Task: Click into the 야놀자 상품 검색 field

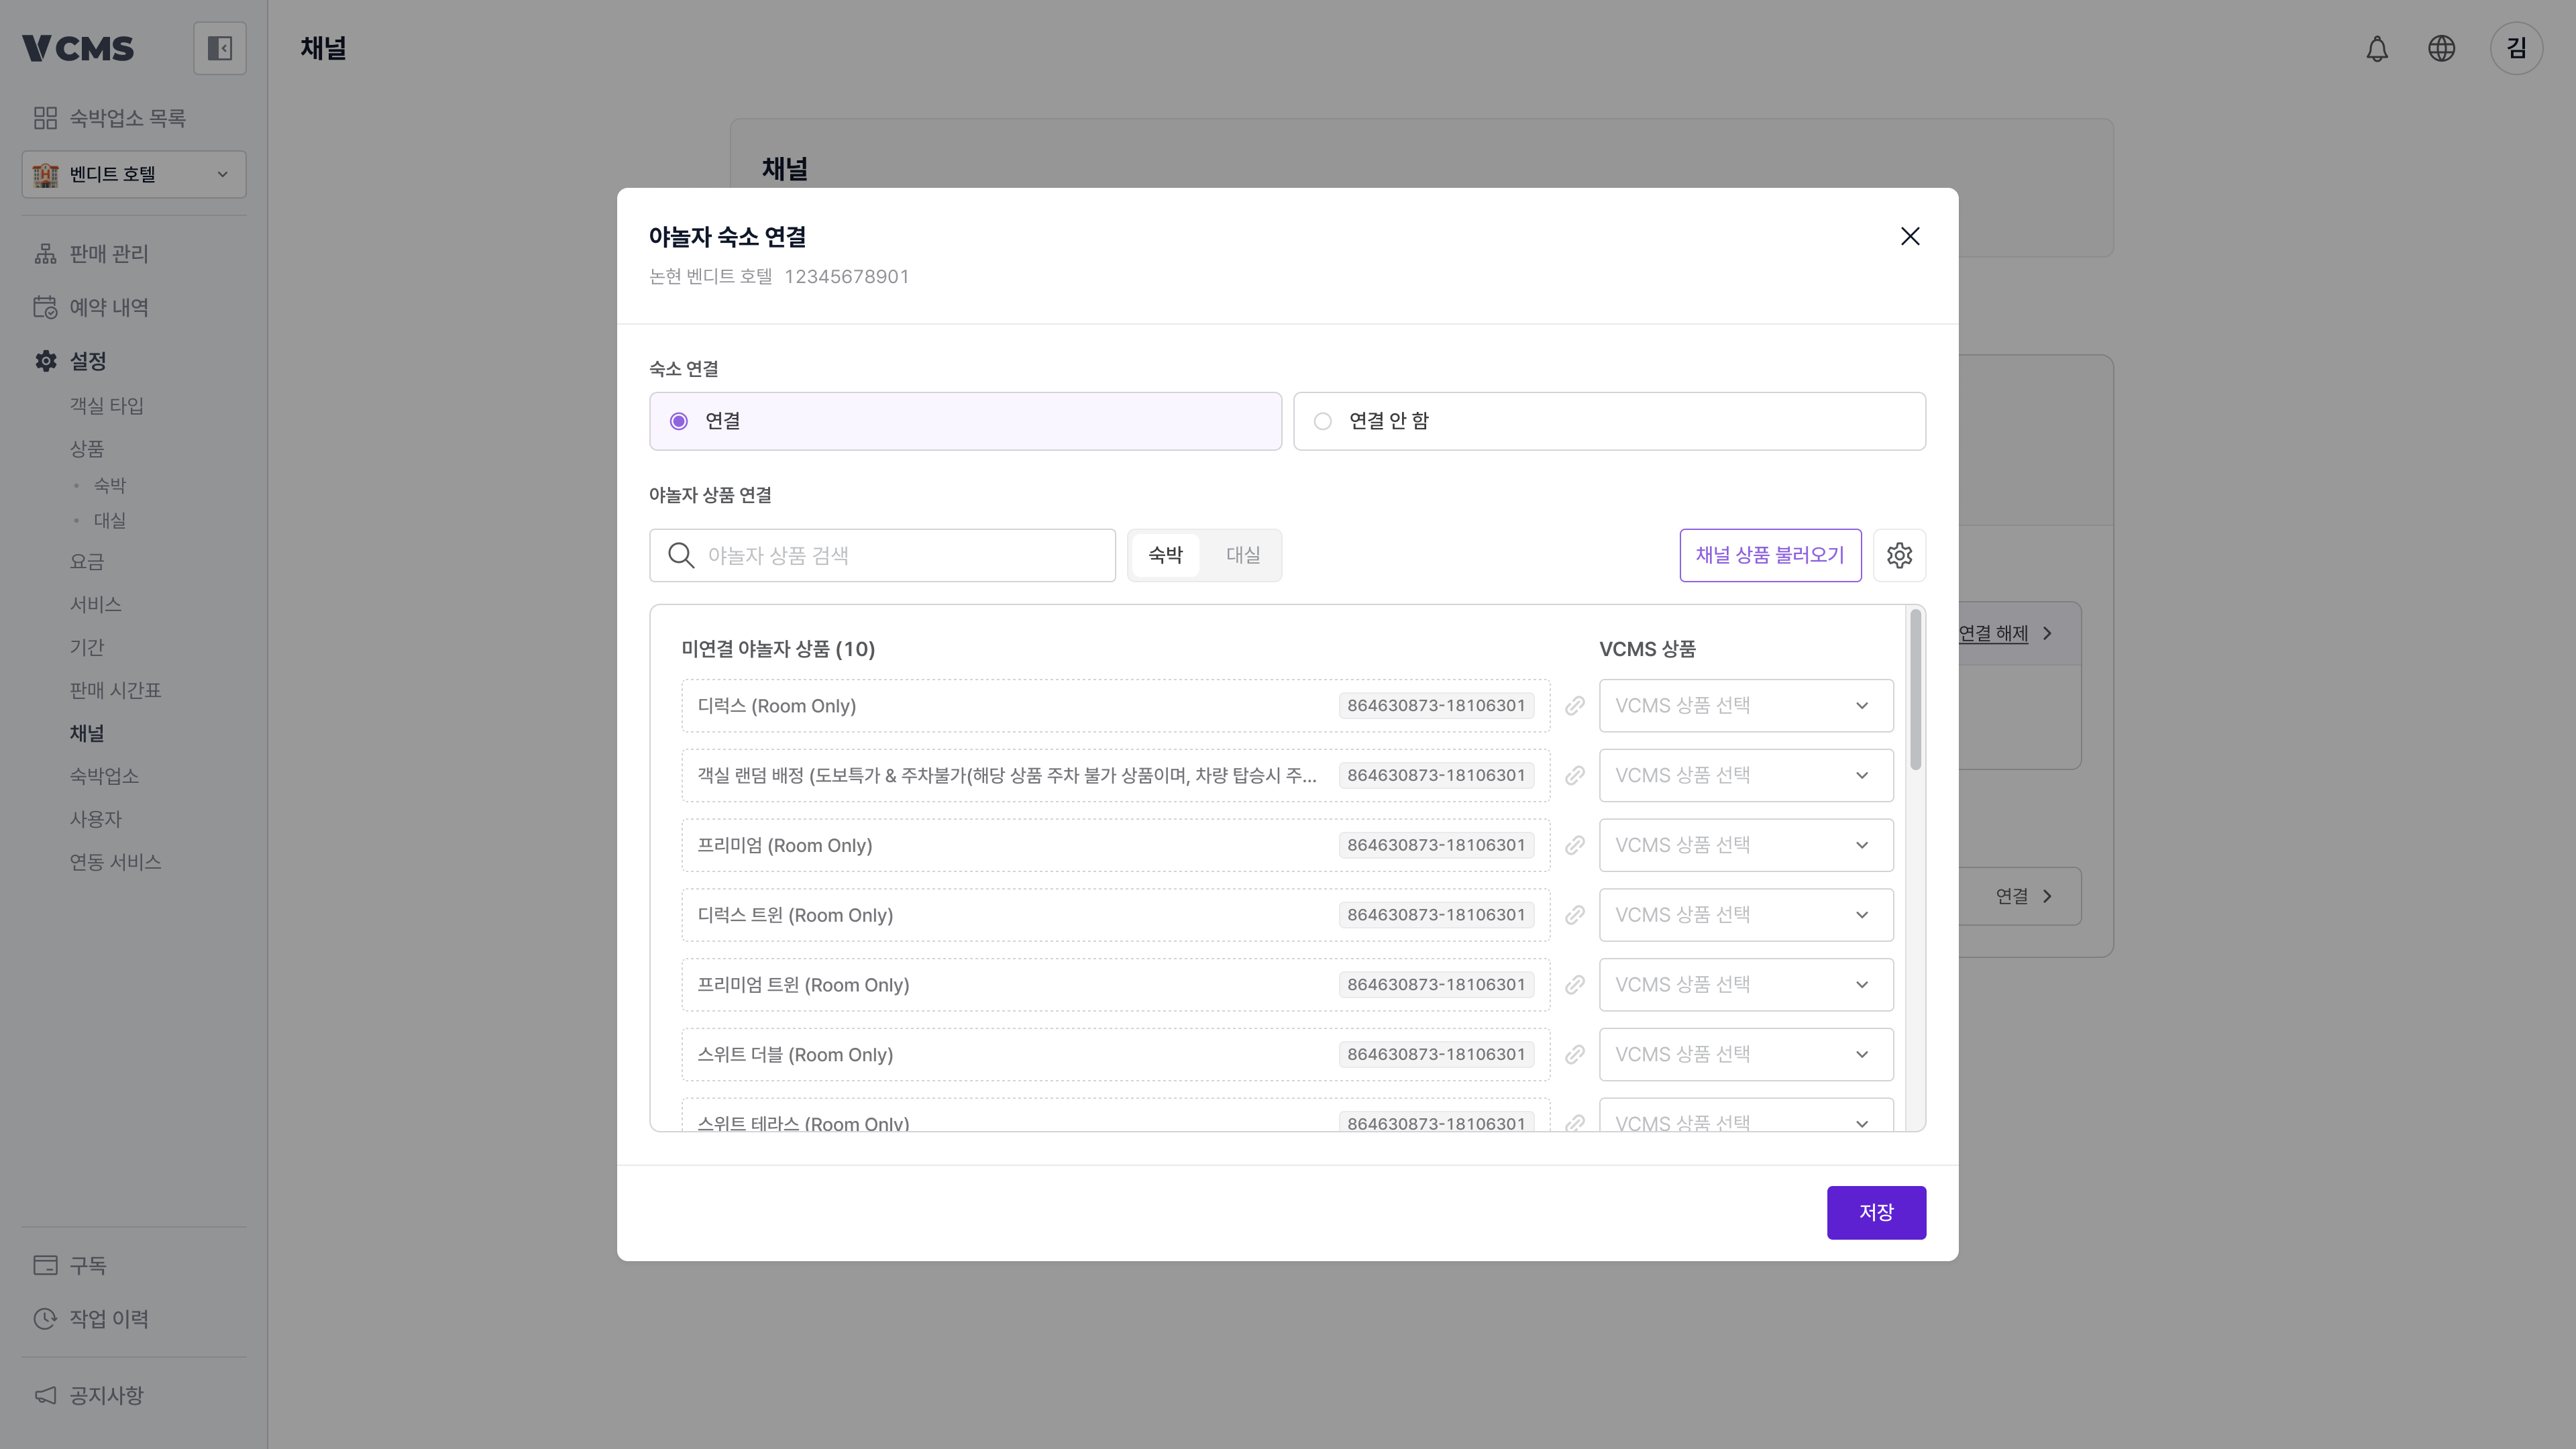Action: coord(882,555)
